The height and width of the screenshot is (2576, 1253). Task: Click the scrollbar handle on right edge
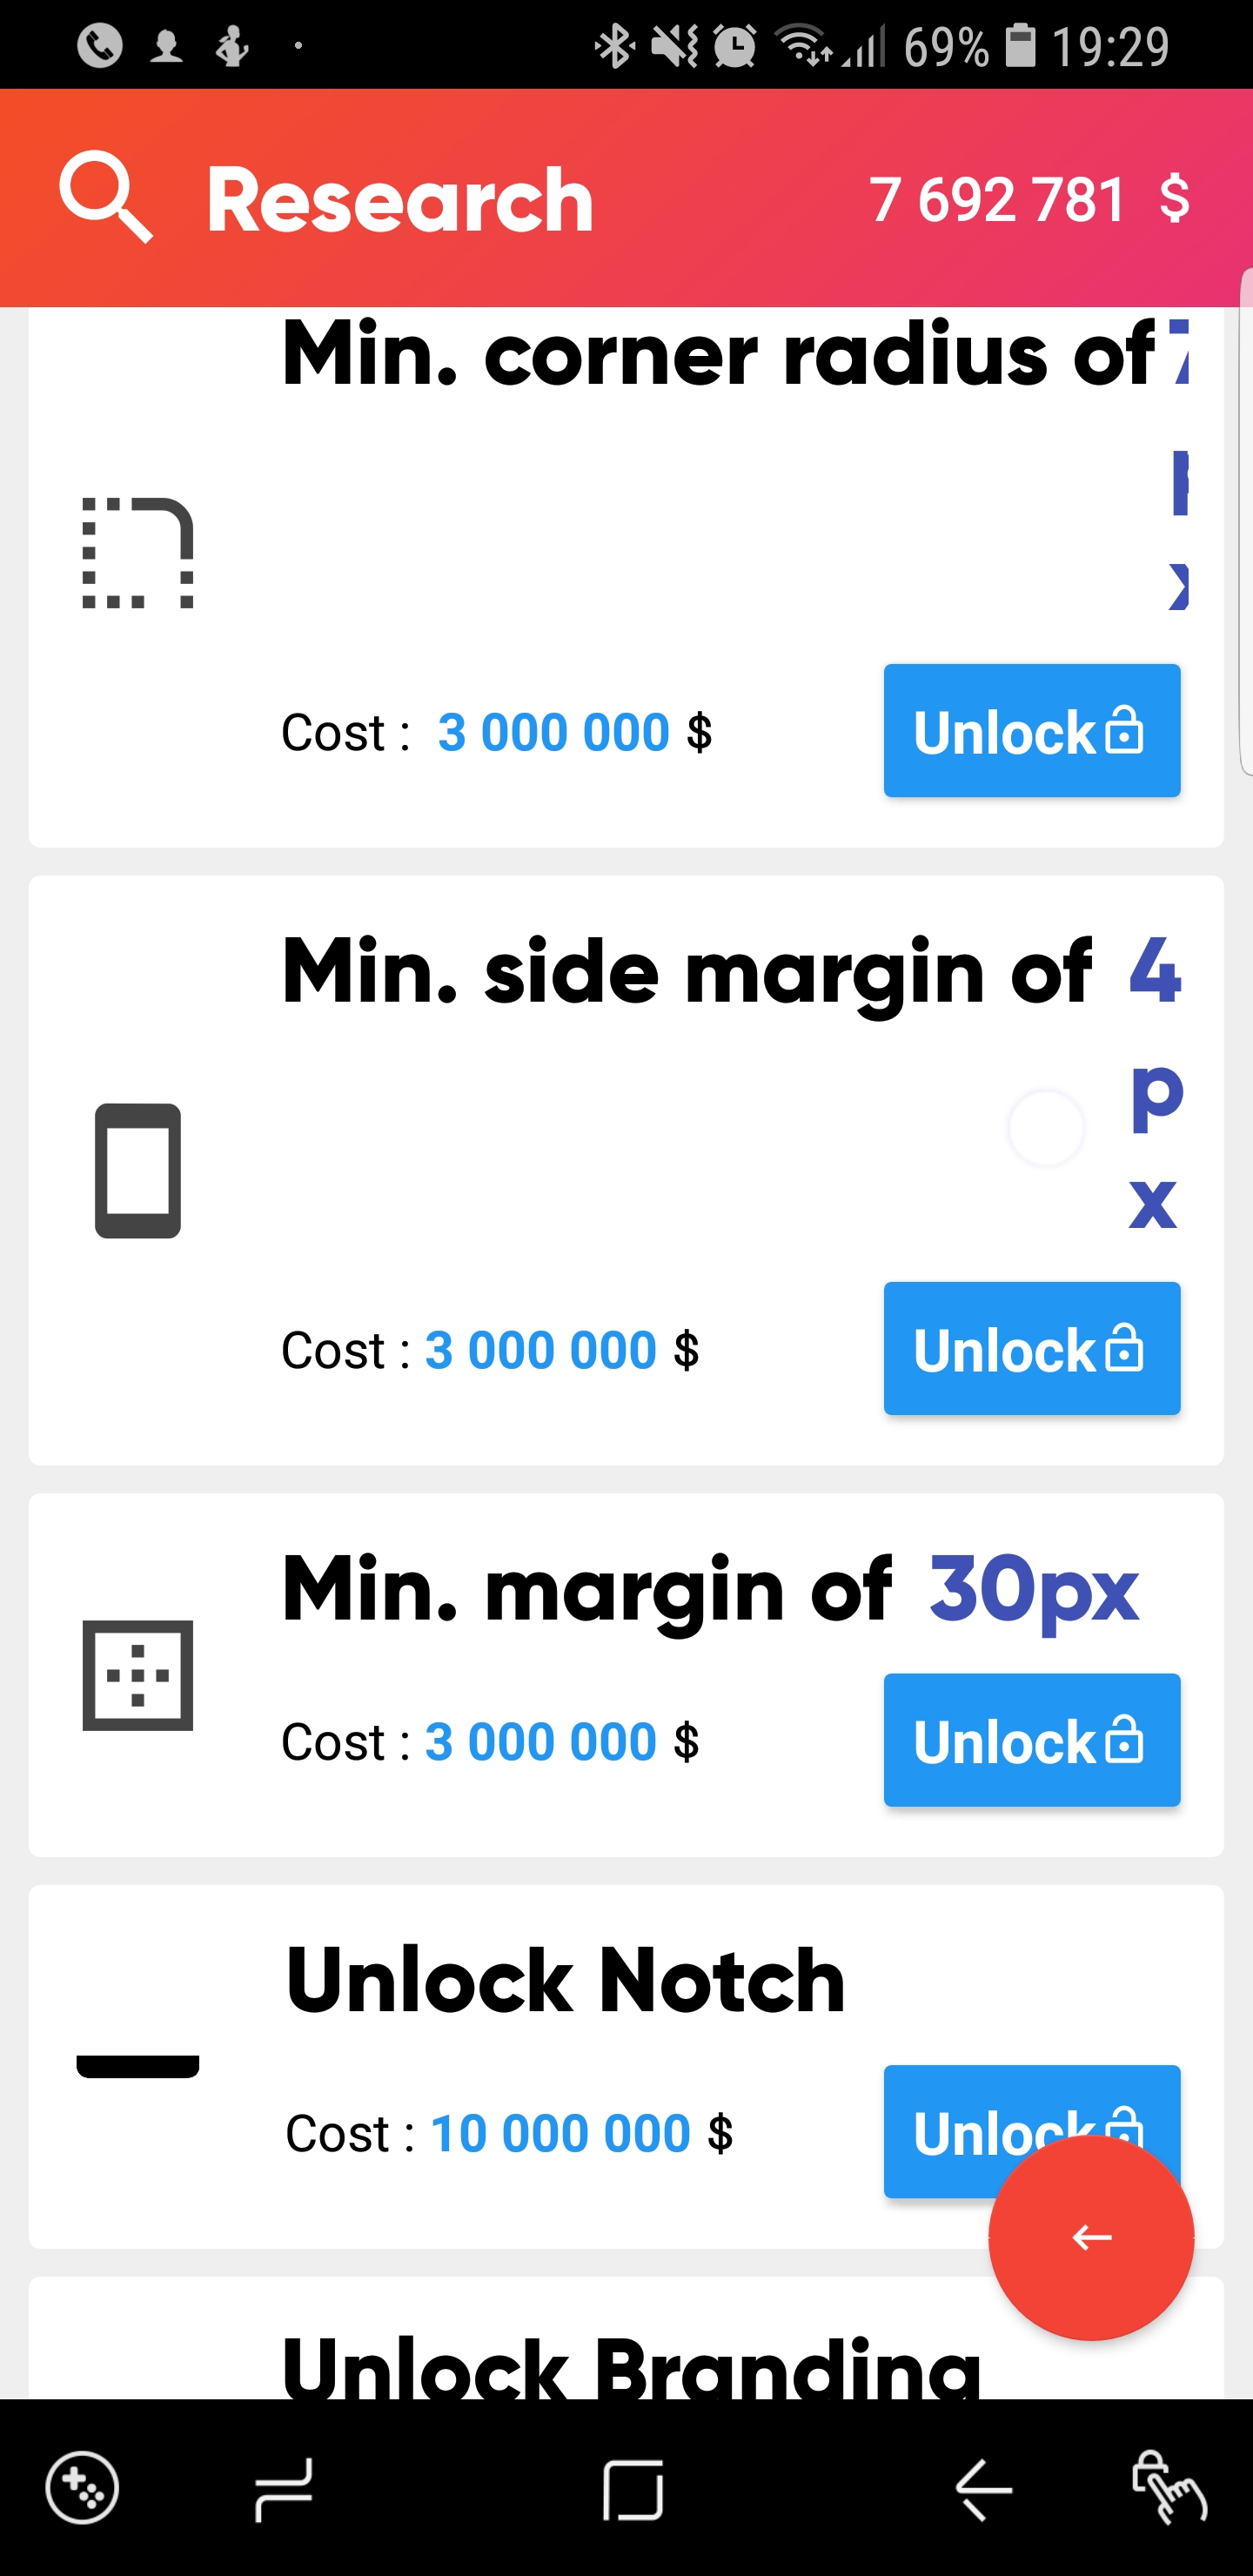[1245, 521]
